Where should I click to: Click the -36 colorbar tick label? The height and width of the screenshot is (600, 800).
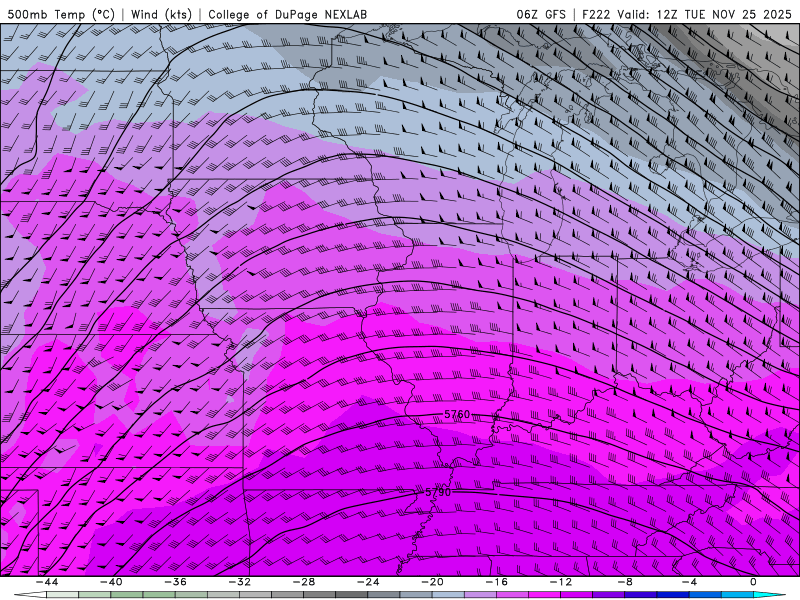pos(176,582)
